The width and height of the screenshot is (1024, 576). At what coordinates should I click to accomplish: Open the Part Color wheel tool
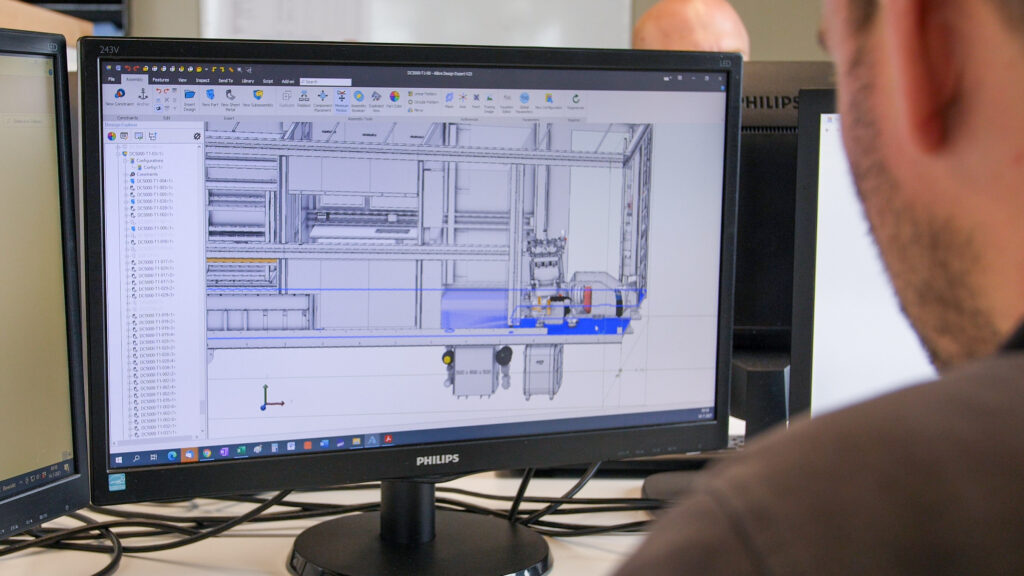click(x=394, y=98)
